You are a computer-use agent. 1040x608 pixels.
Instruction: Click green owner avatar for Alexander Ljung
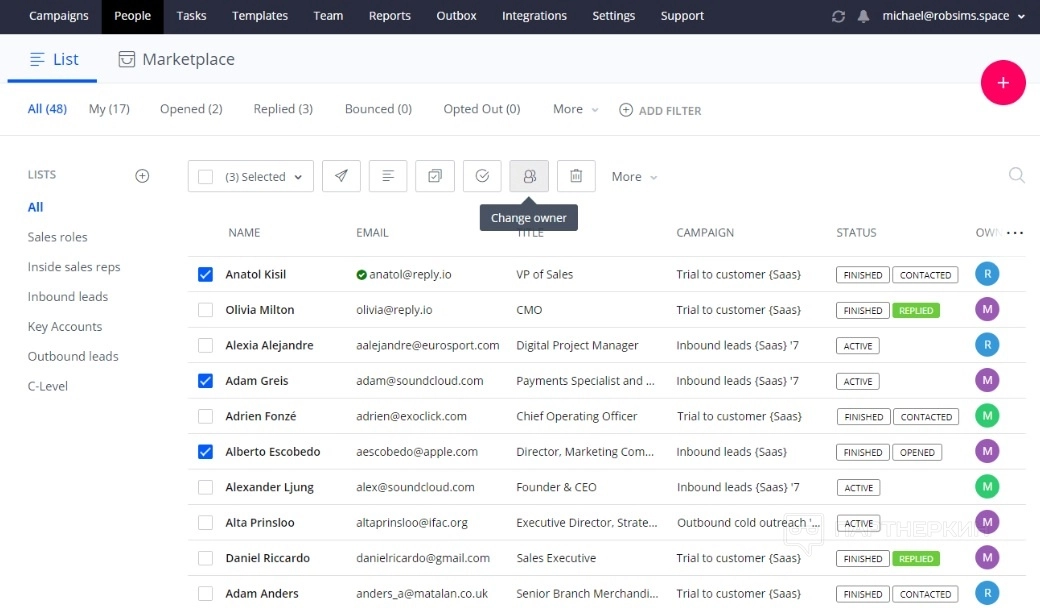pos(987,487)
